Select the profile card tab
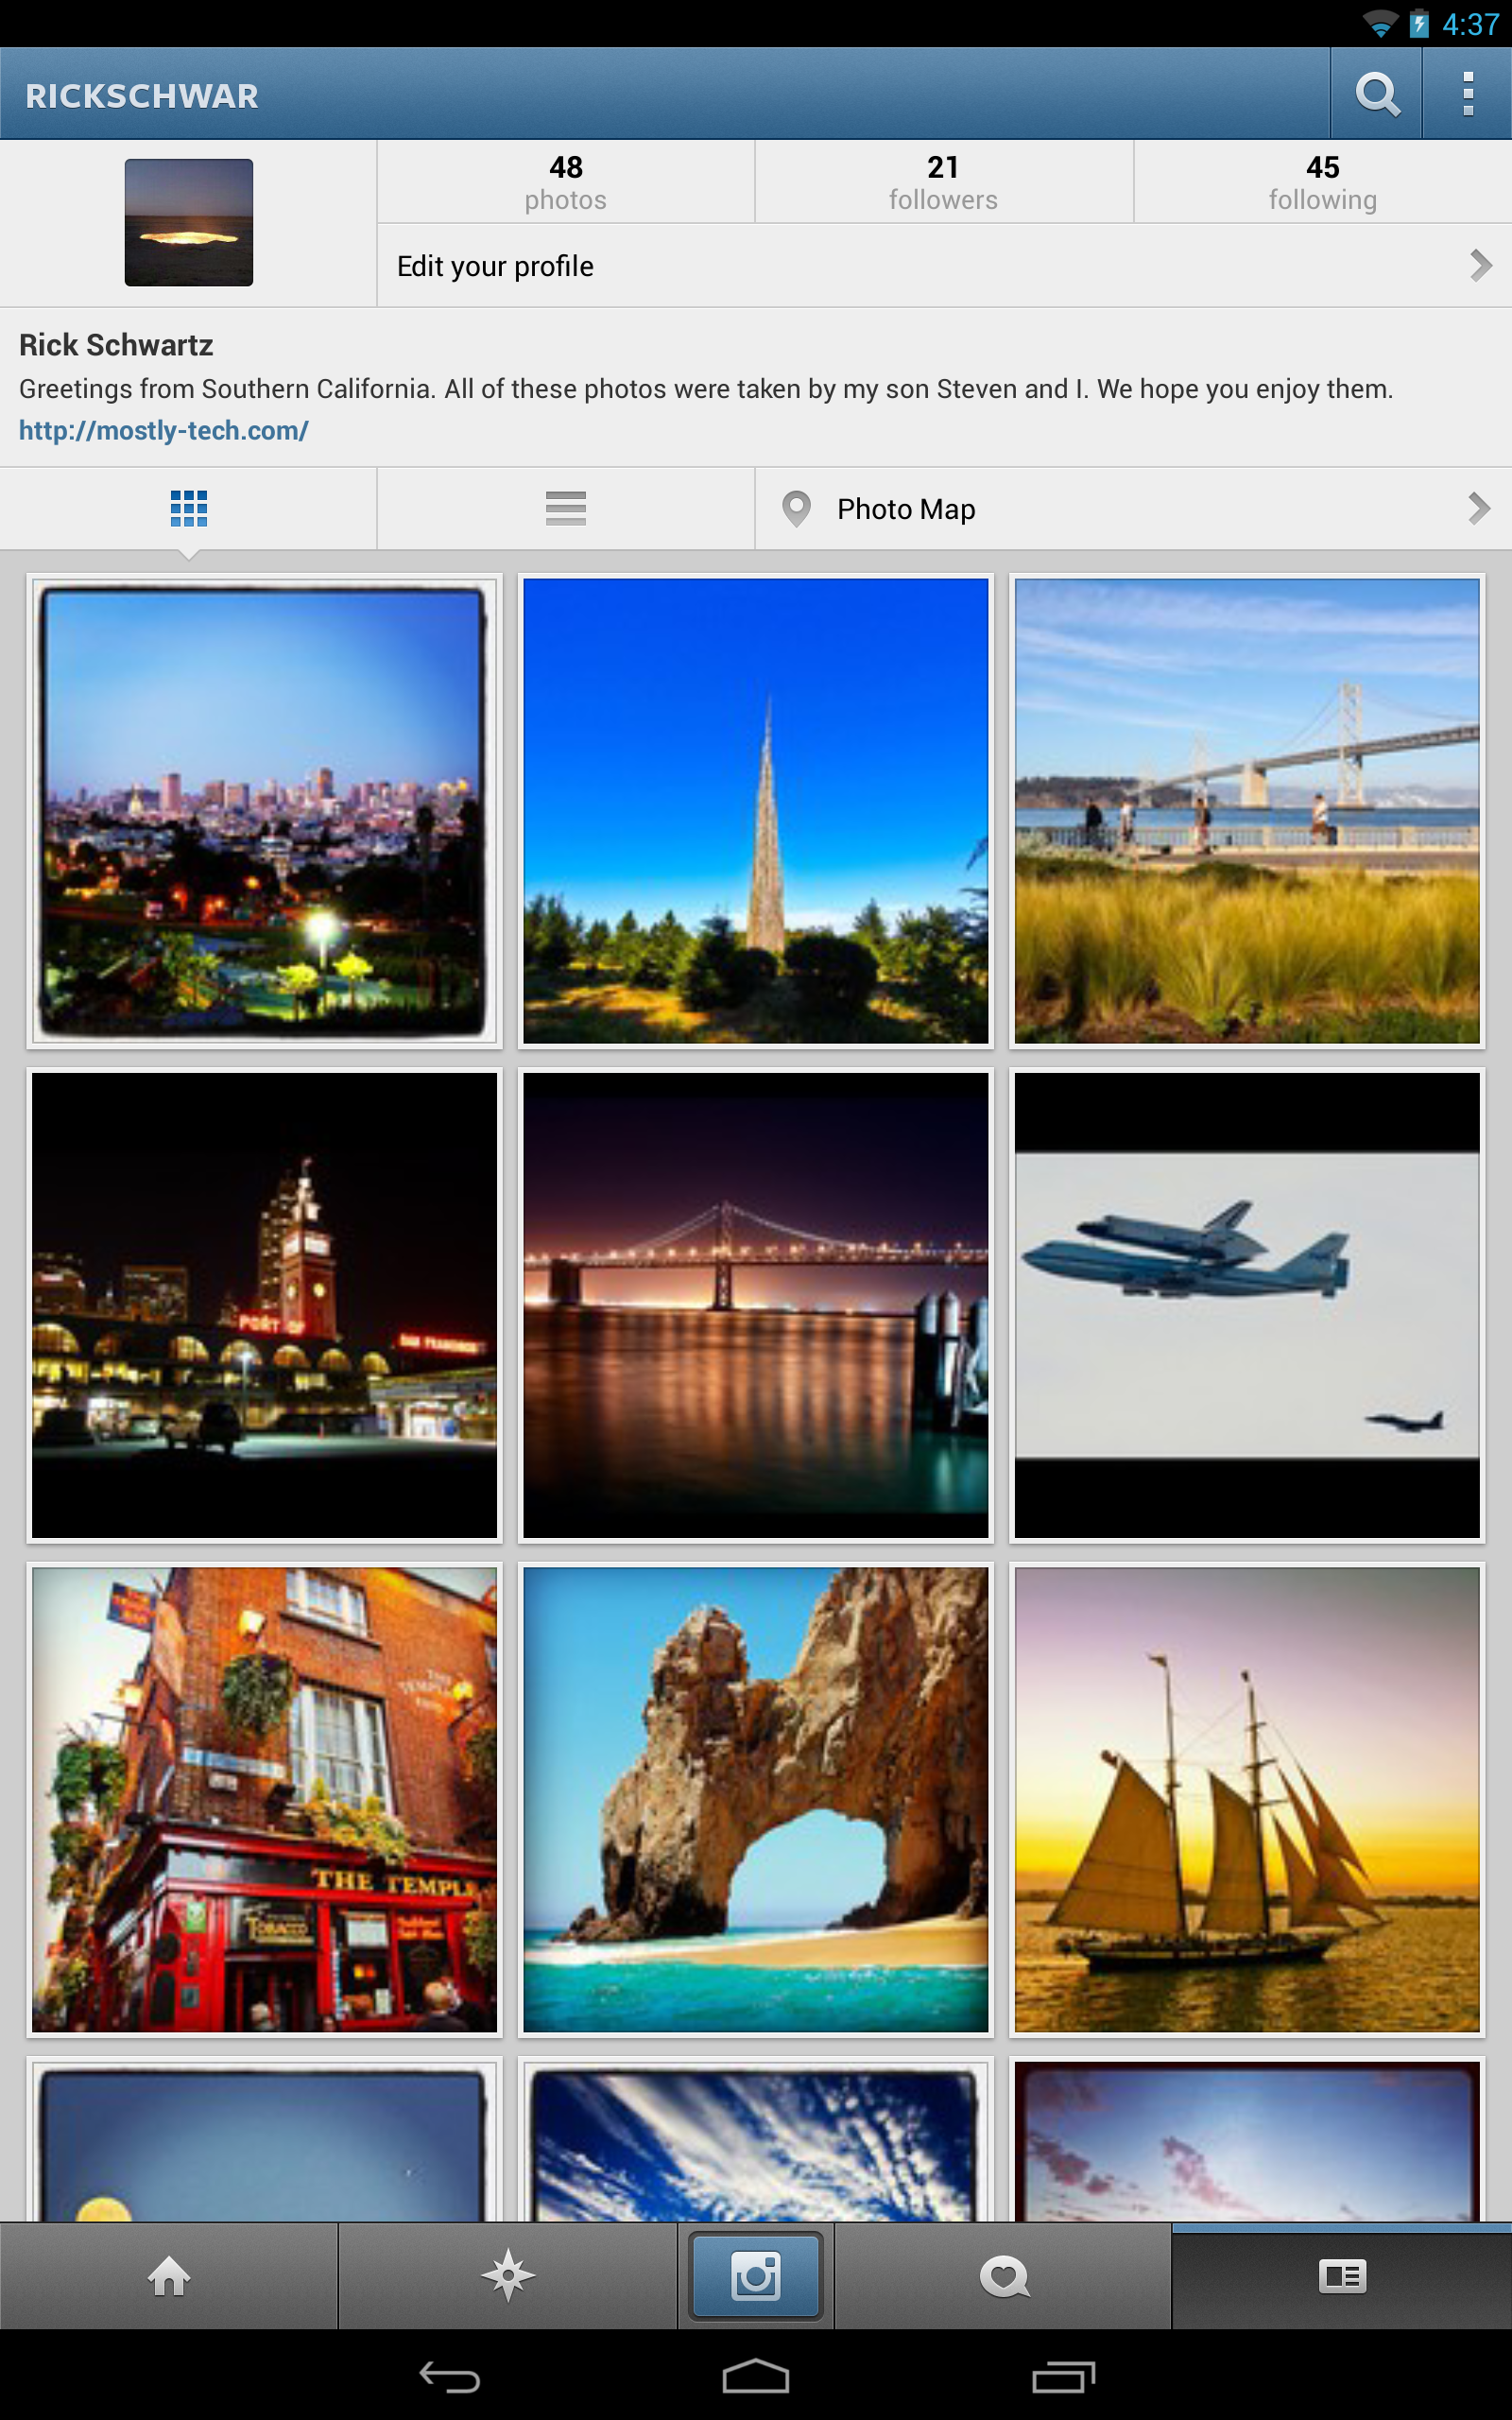1512x2420 pixels. (1341, 2276)
